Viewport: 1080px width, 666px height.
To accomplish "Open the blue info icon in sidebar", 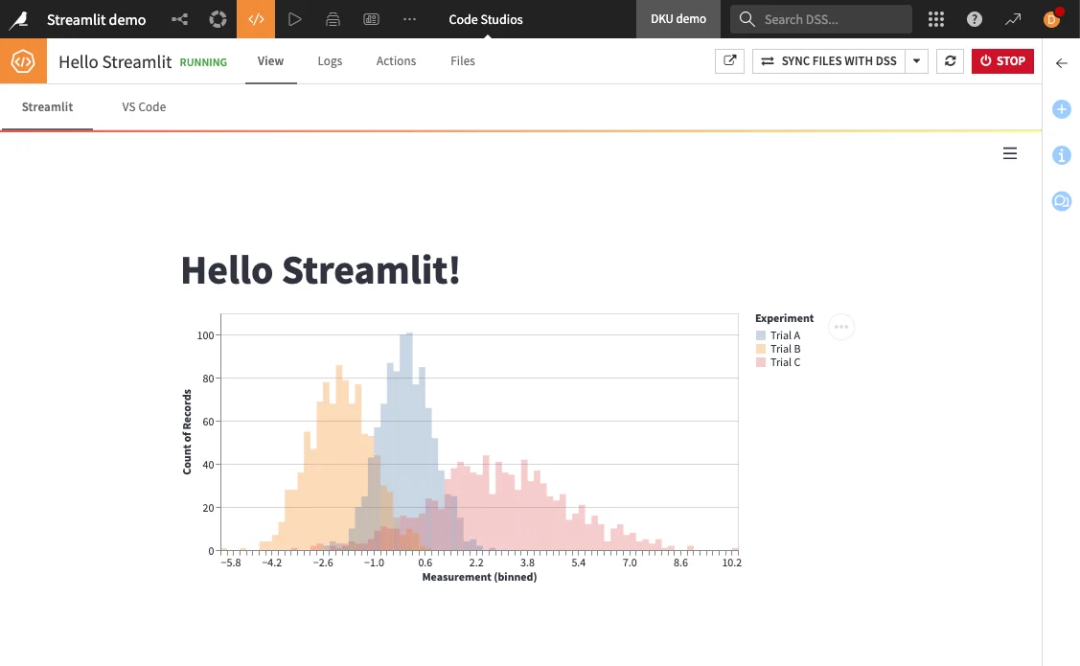I will [x=1061, y=155].
